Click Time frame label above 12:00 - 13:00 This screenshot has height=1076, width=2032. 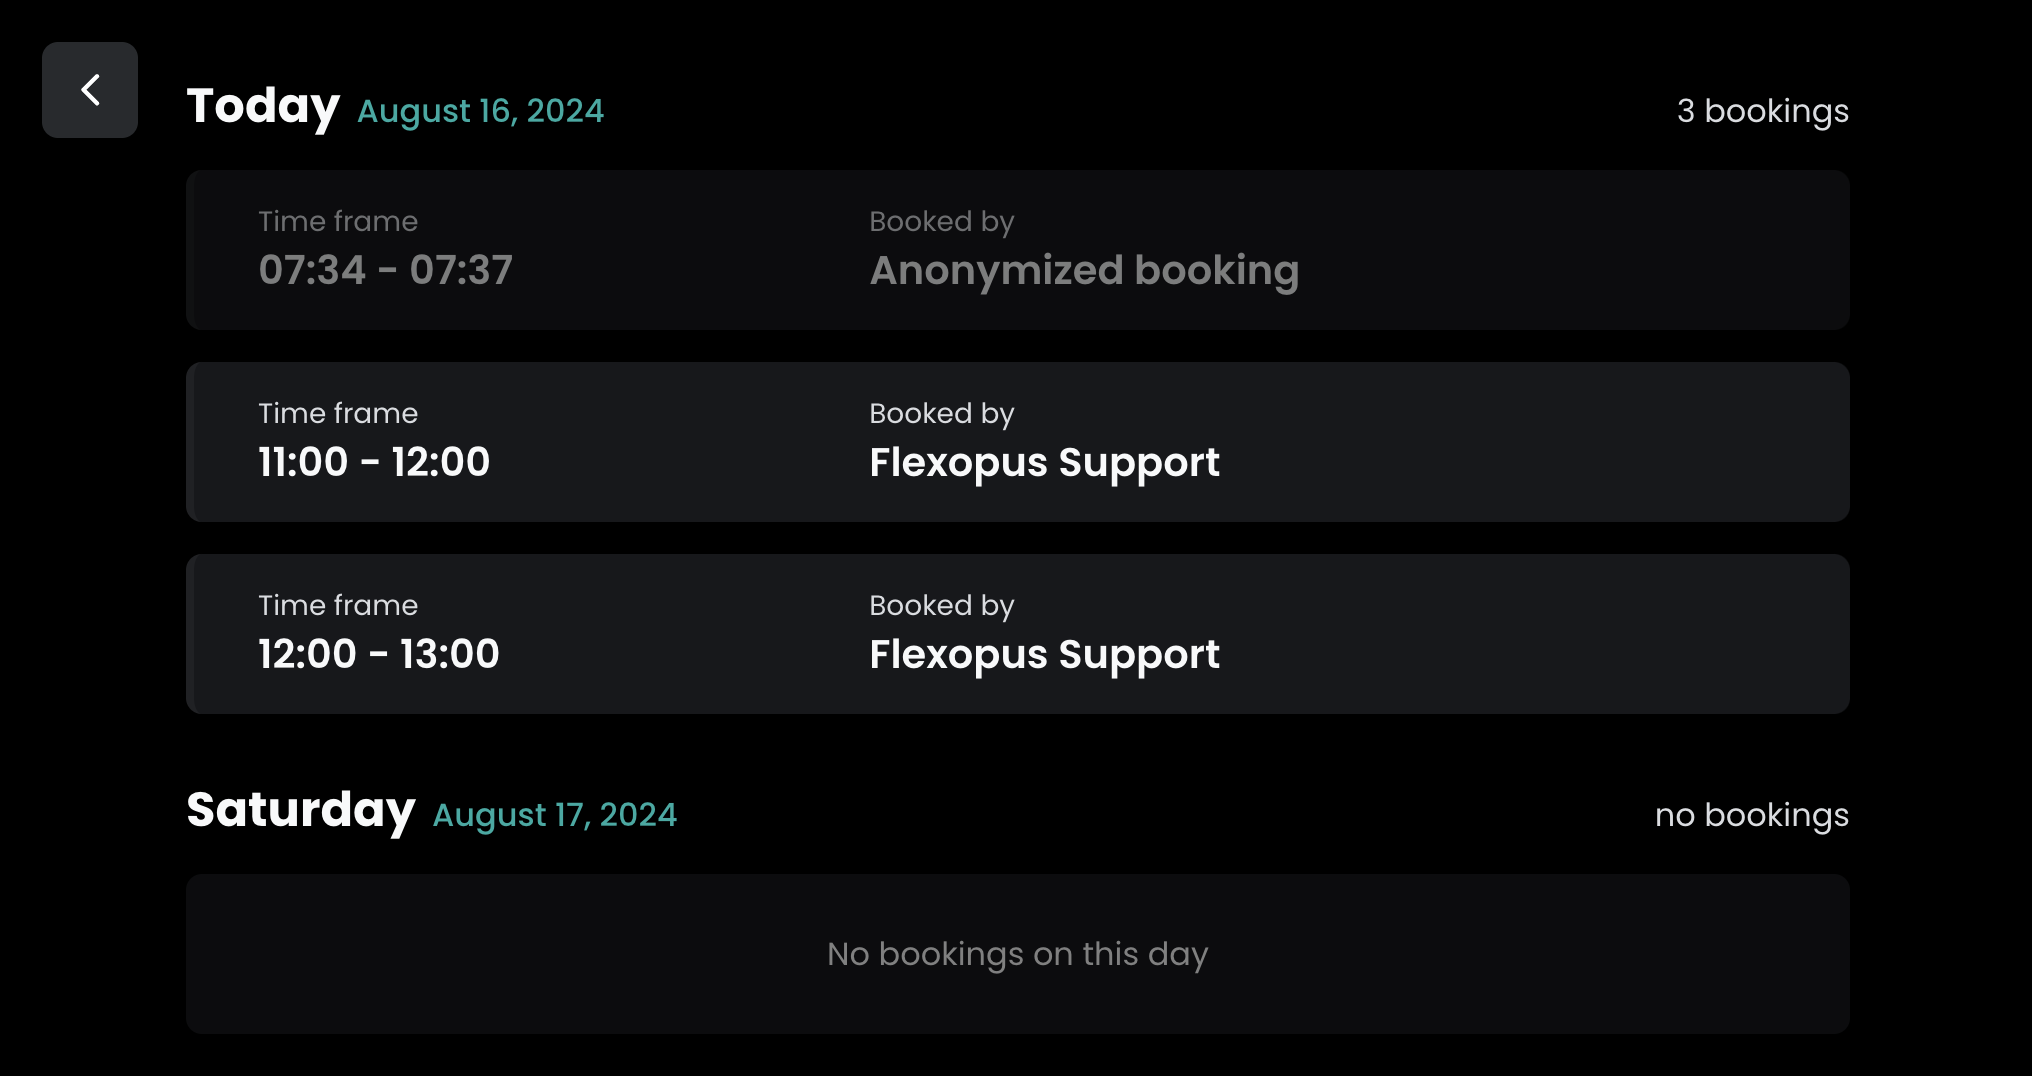click(338, 605)
